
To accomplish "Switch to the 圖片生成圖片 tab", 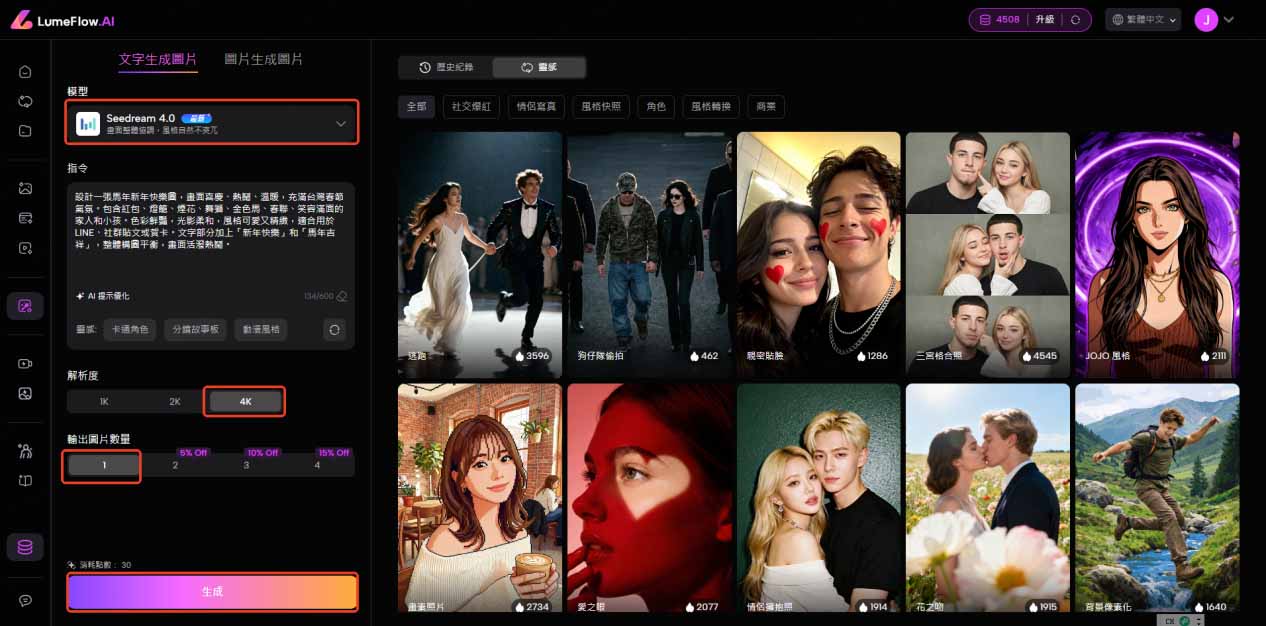I will tap(264, 59).
